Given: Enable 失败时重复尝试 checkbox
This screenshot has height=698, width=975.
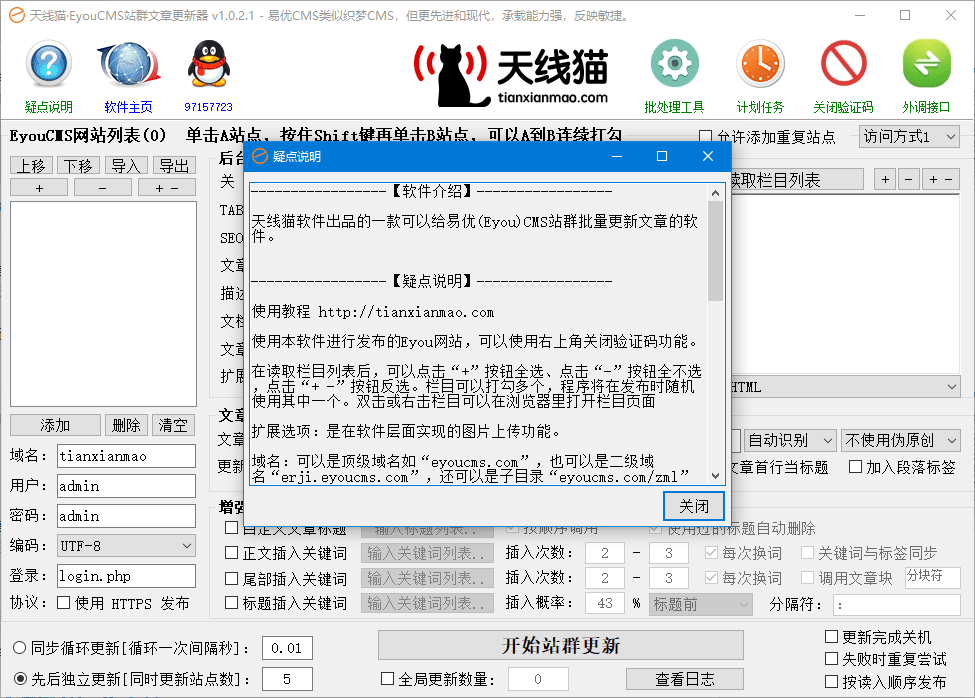Looking at the screenshot, I should [831, 659].
